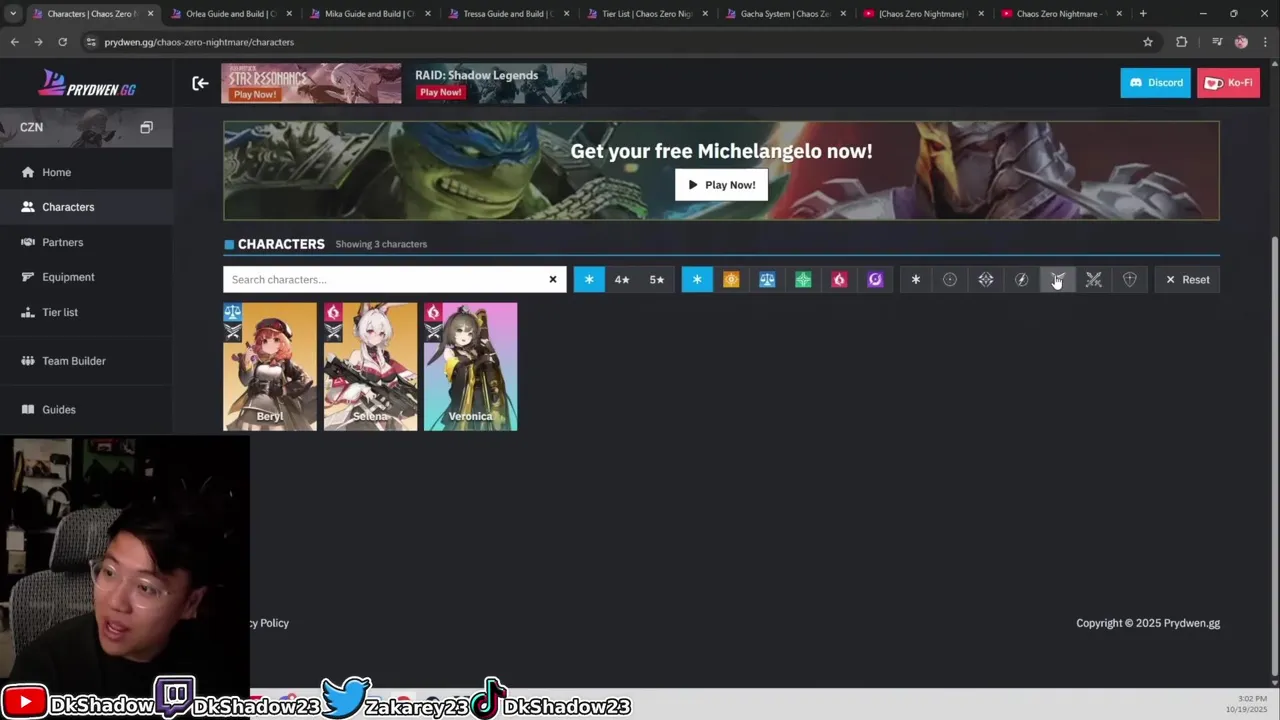
Task: Go back in browser history
Action: pos(14,42)
